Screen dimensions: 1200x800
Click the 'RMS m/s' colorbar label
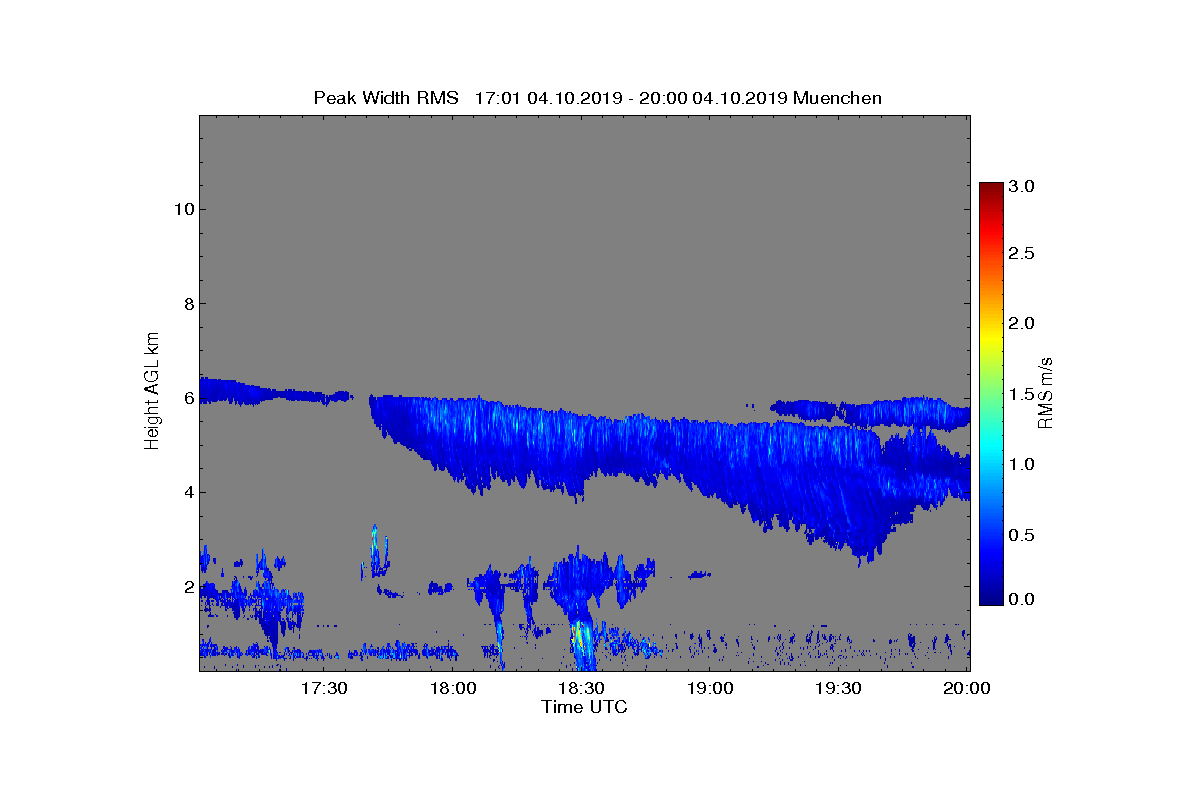[1045, 391]
